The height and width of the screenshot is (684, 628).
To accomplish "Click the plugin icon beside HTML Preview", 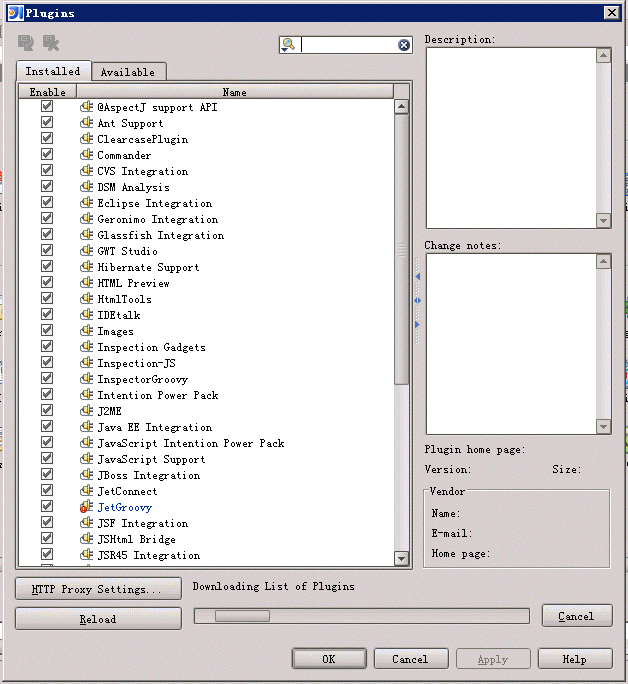I will tap(86, 283).
